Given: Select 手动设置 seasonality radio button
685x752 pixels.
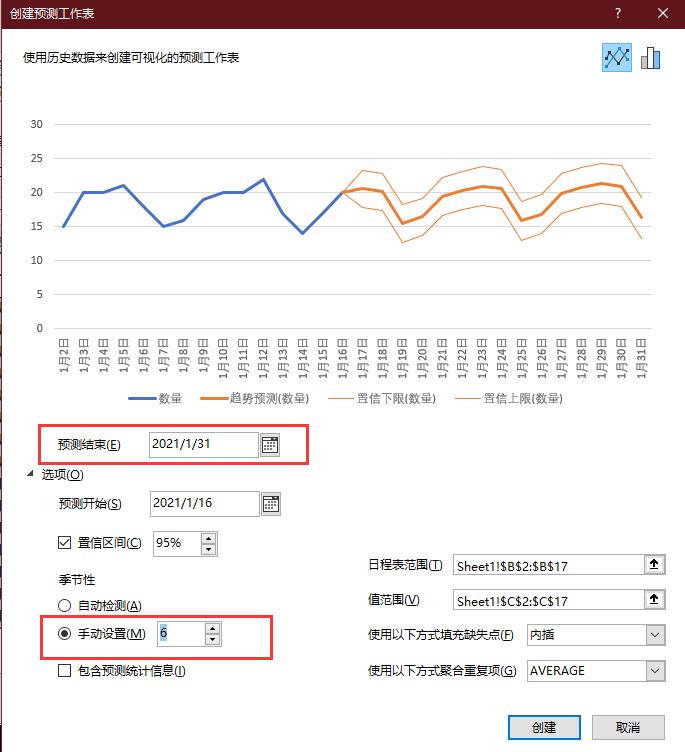Looking at the screenshot, I should click(64, 634).
